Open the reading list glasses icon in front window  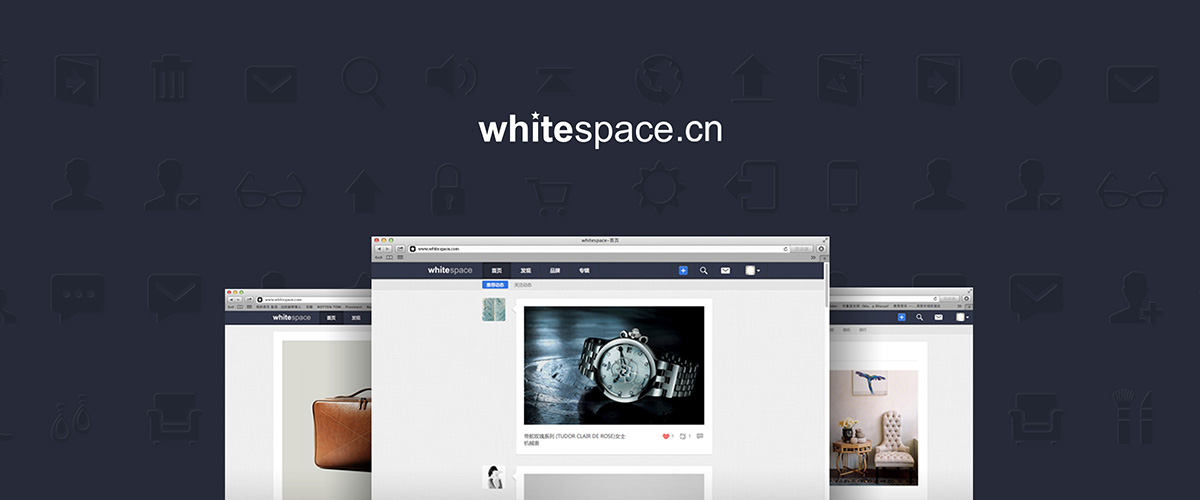[378, 257]
